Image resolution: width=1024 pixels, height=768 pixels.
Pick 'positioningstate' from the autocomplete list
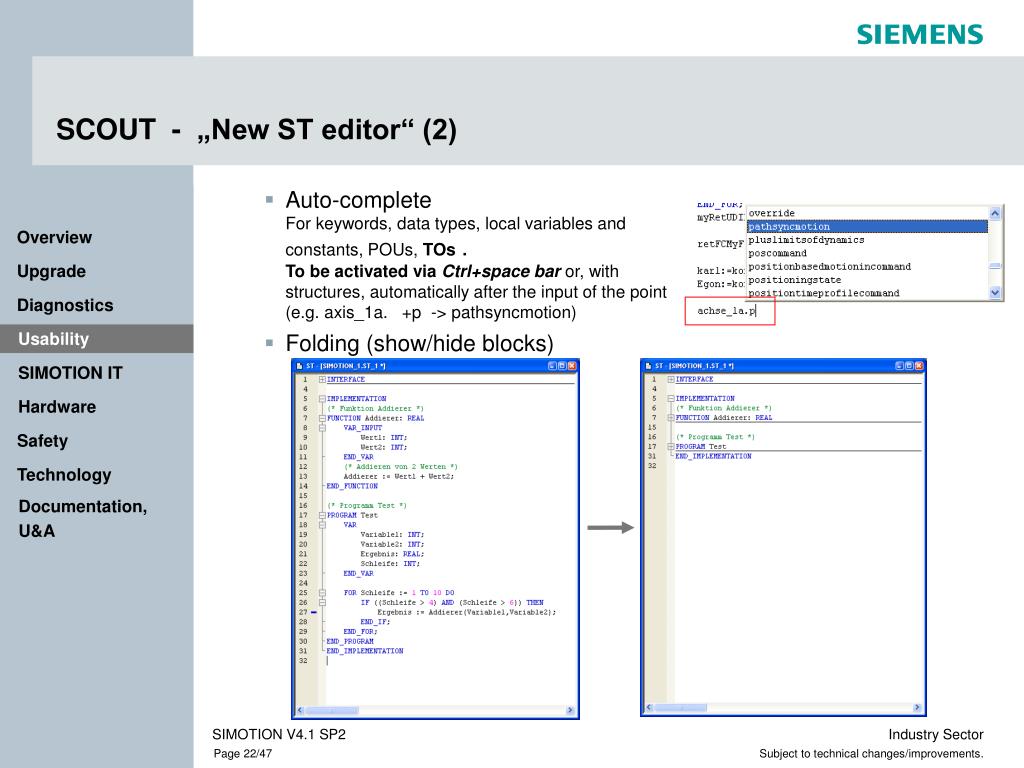click(867, 280)
